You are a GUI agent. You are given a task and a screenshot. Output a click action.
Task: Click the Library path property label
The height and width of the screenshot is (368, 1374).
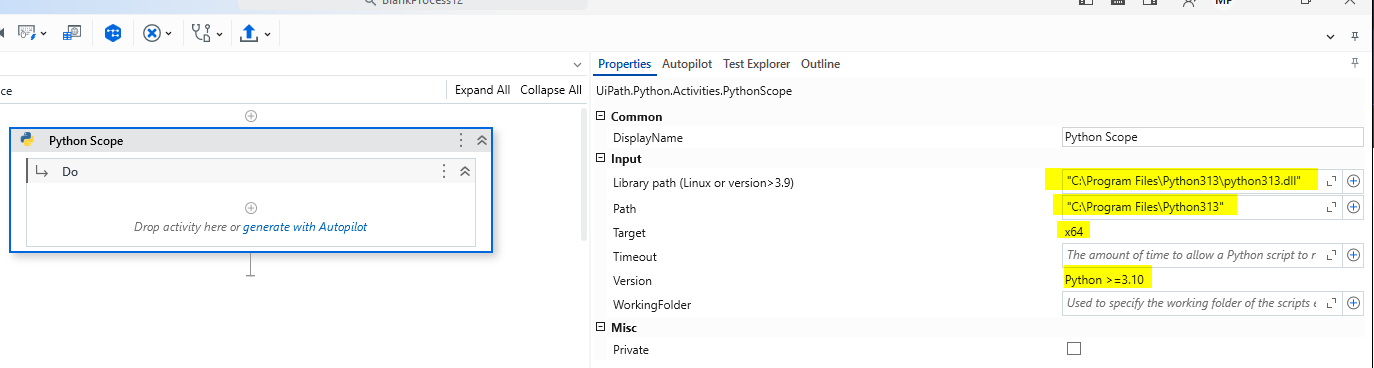[703, 183]
